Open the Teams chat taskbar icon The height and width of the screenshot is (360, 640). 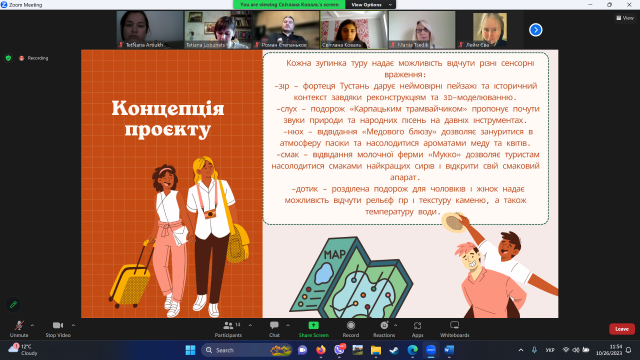(302, 350)
